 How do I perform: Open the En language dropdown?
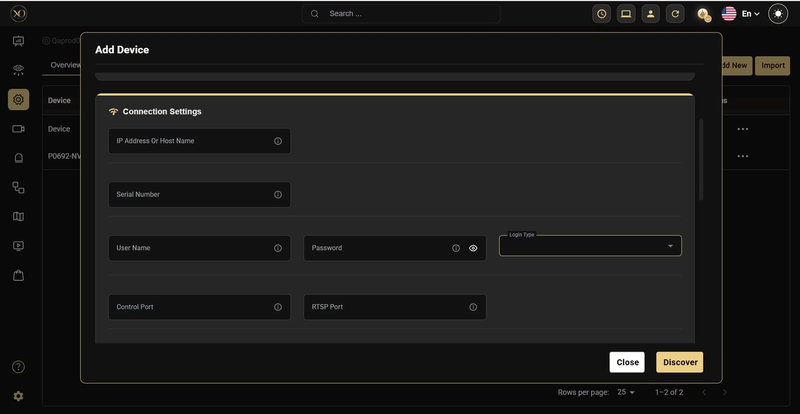pyautogui.click(x=751, y=14)
